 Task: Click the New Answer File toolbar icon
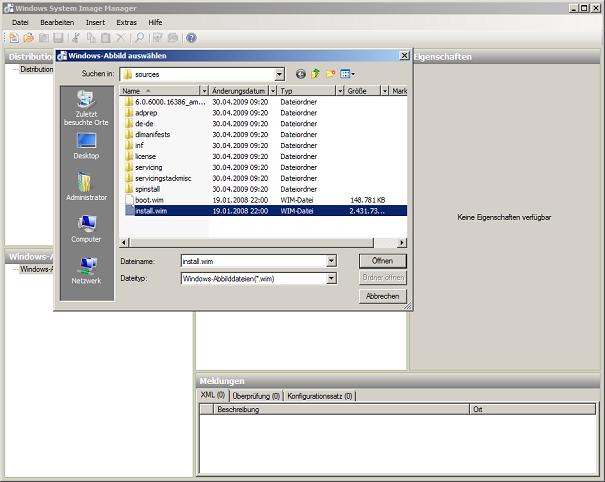pyautogui.click(x=14, y=37)
